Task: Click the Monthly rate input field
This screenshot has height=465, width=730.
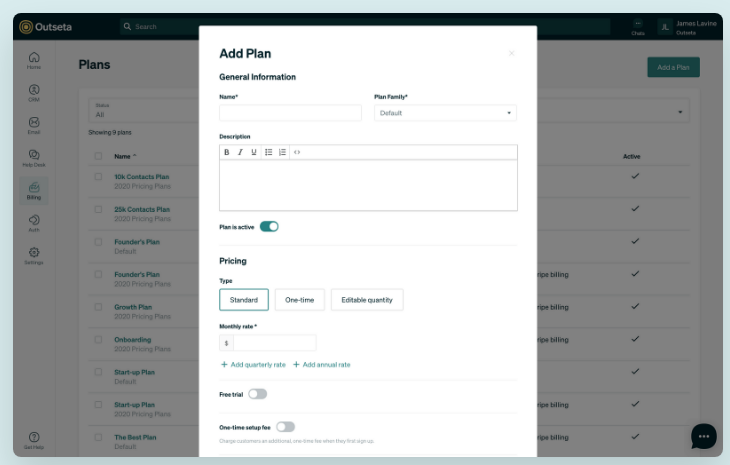Action: point(275,343)
